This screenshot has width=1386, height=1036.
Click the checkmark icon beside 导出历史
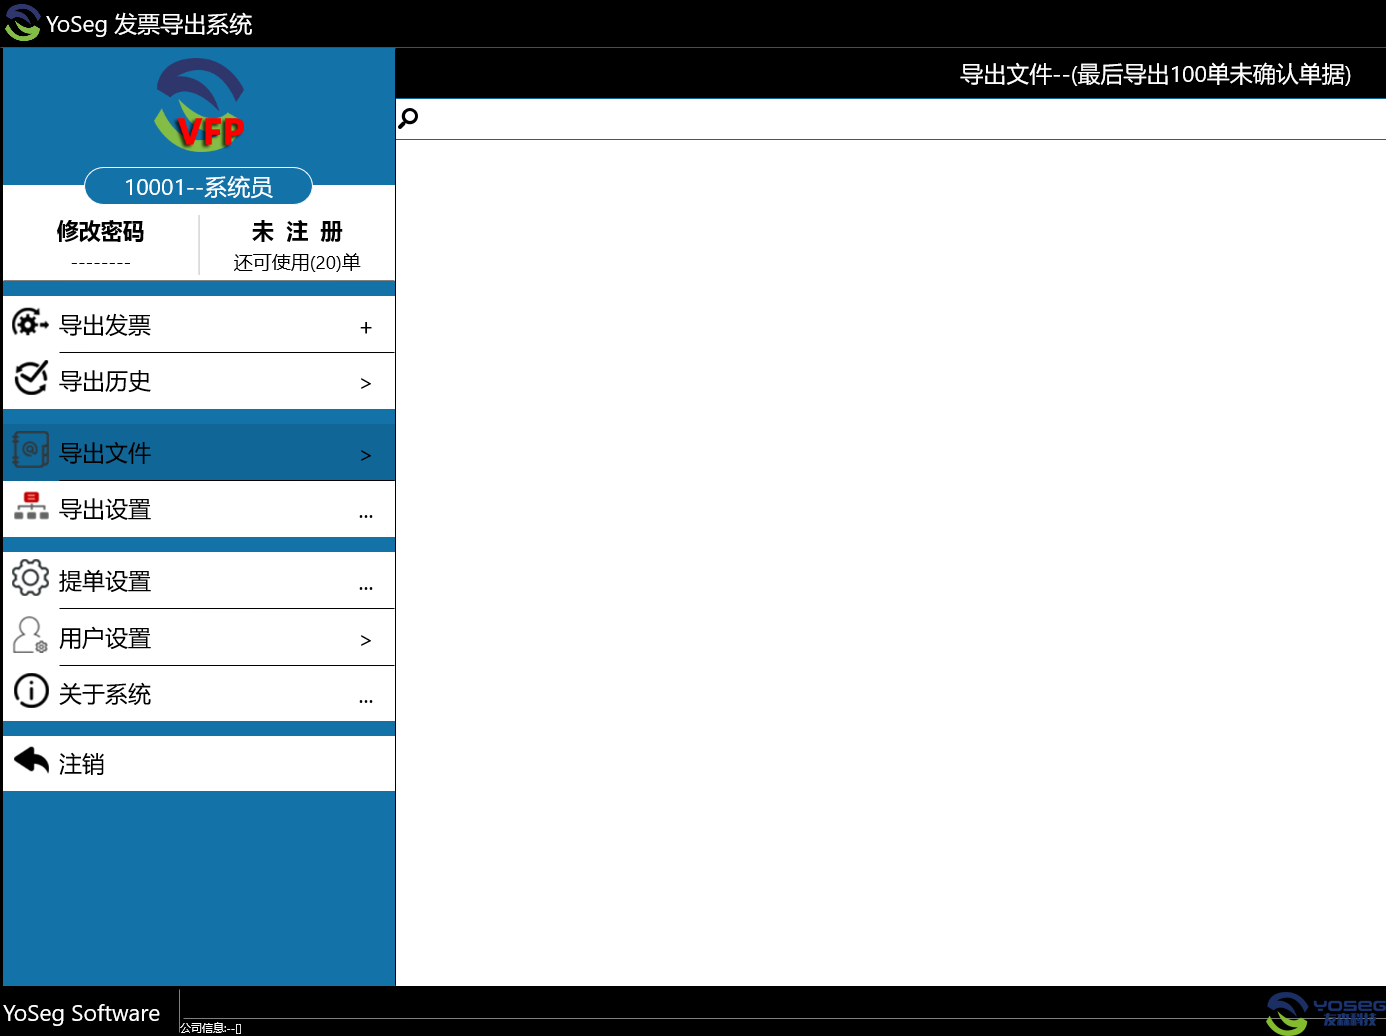point(30,379)
